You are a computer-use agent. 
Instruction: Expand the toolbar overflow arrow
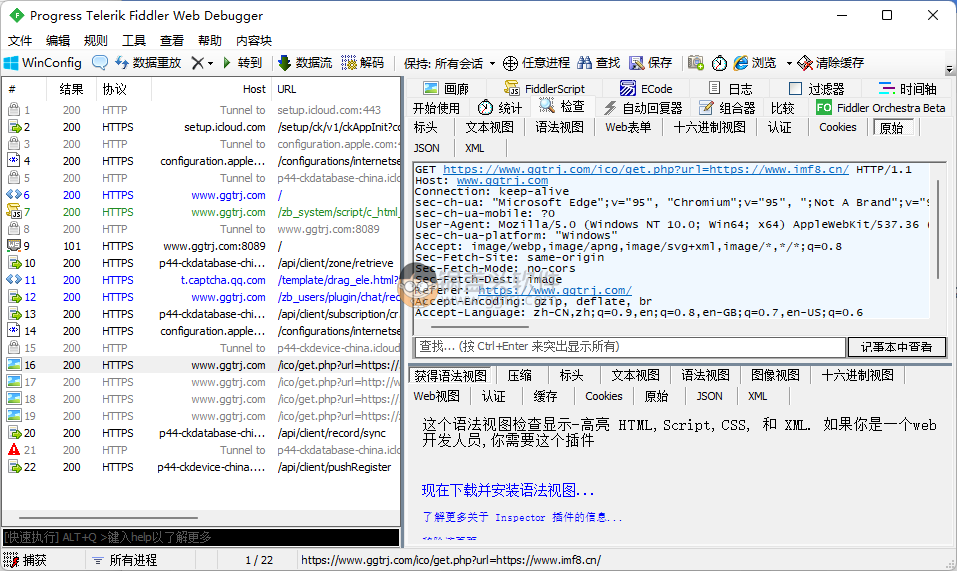click(949, 70)
